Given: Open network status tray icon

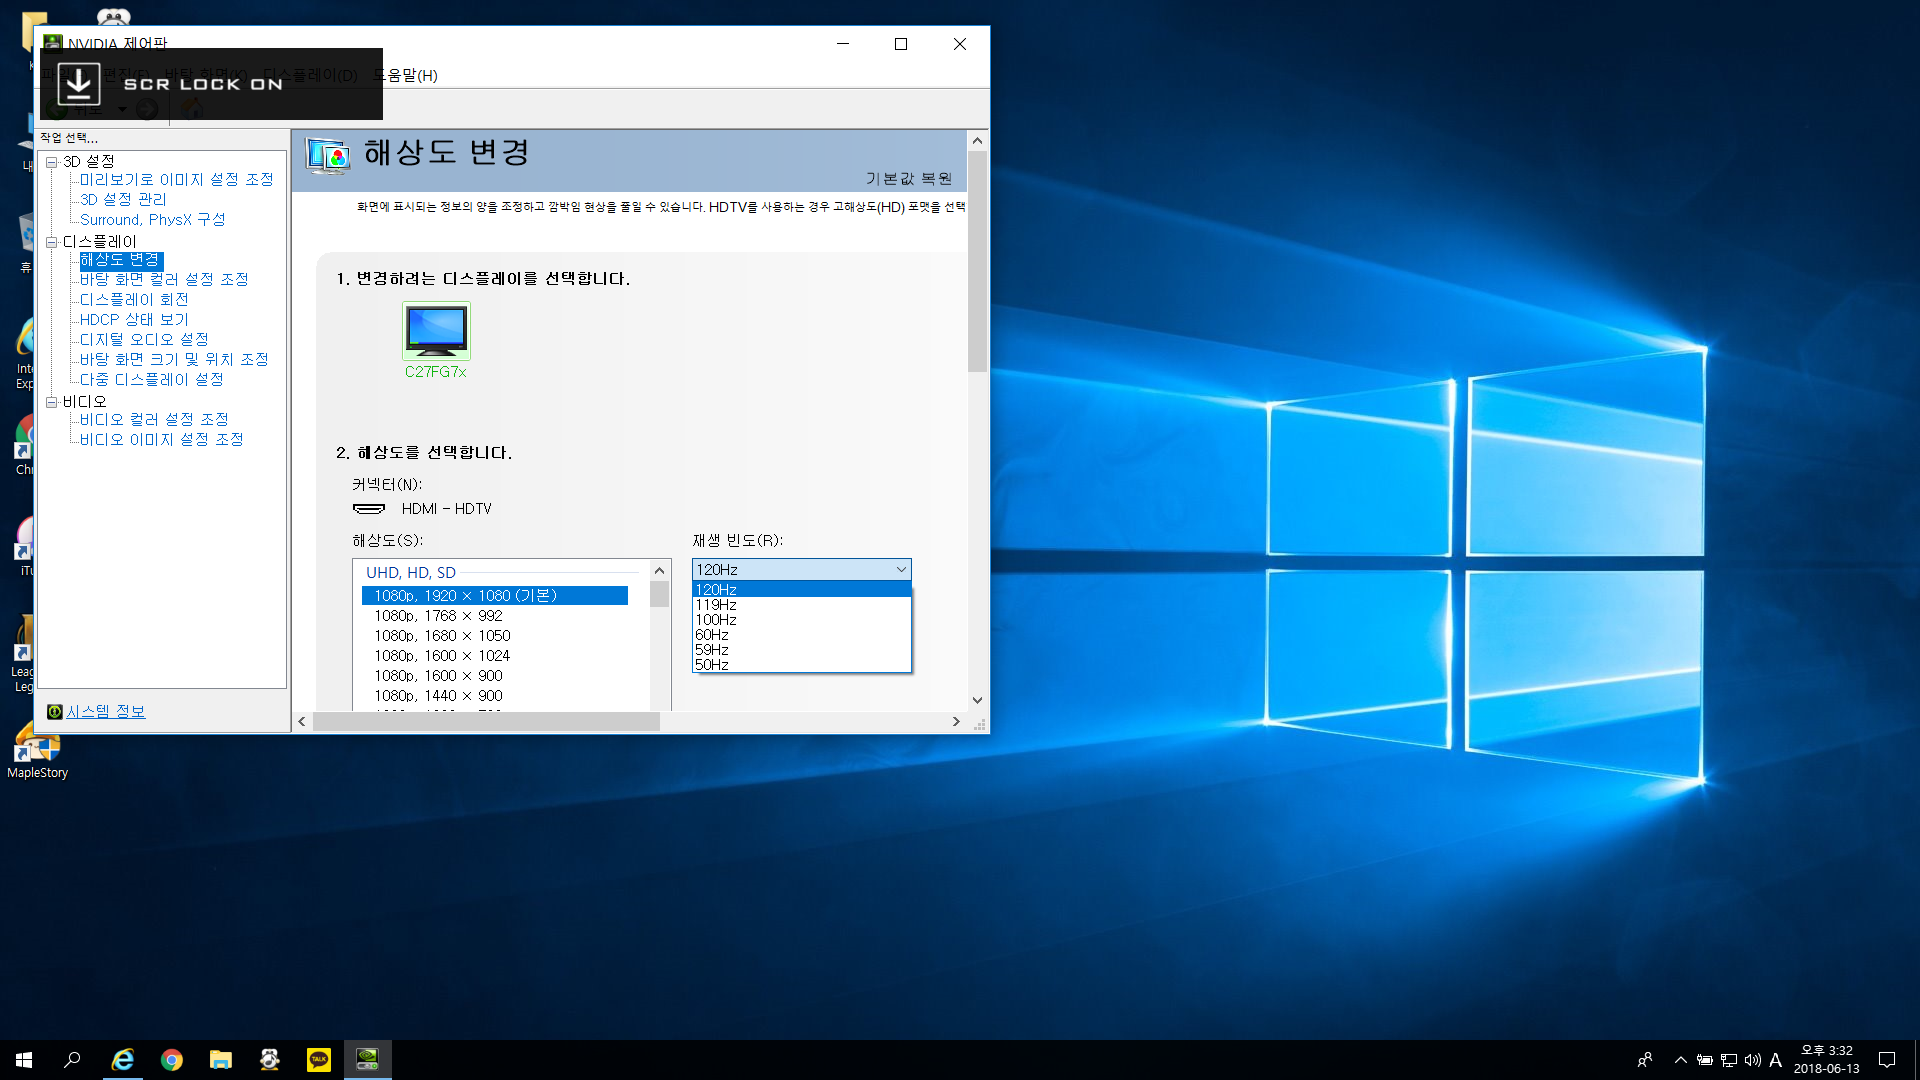Looking at the screenshot, I should 1728,1060.
